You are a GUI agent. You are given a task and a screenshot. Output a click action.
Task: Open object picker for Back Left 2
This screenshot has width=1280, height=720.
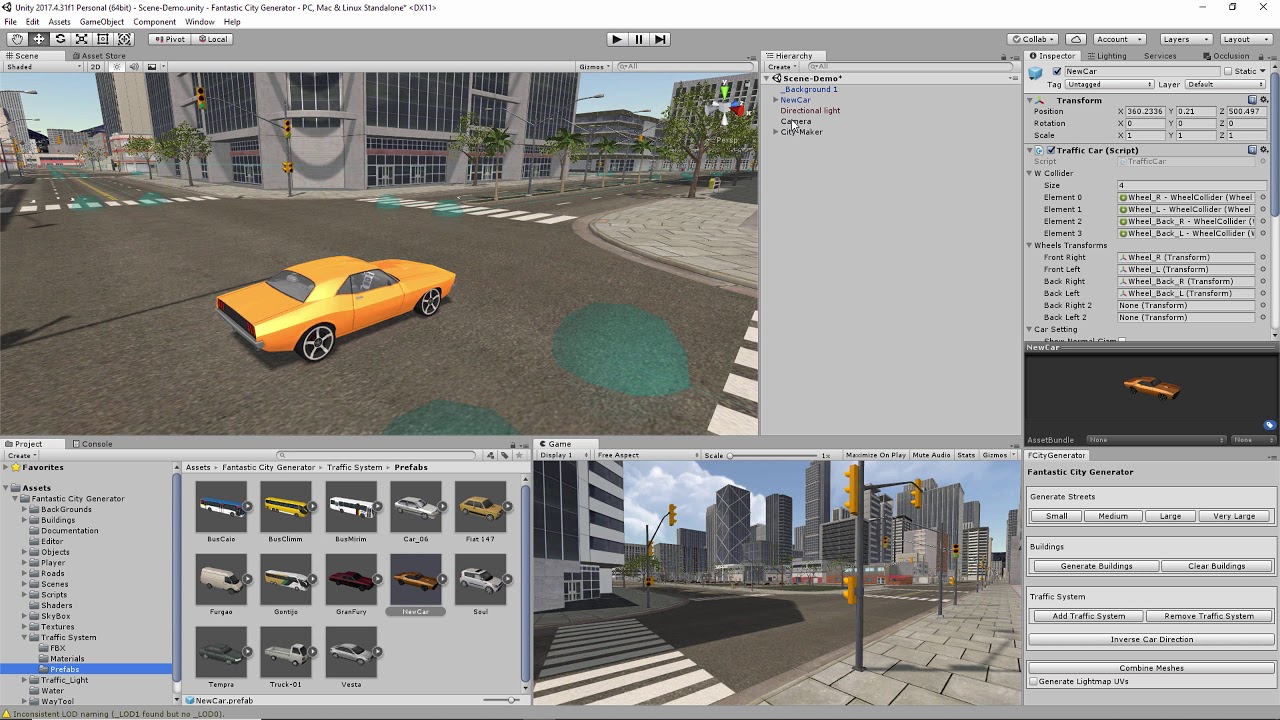click(x=1263, y=317)
